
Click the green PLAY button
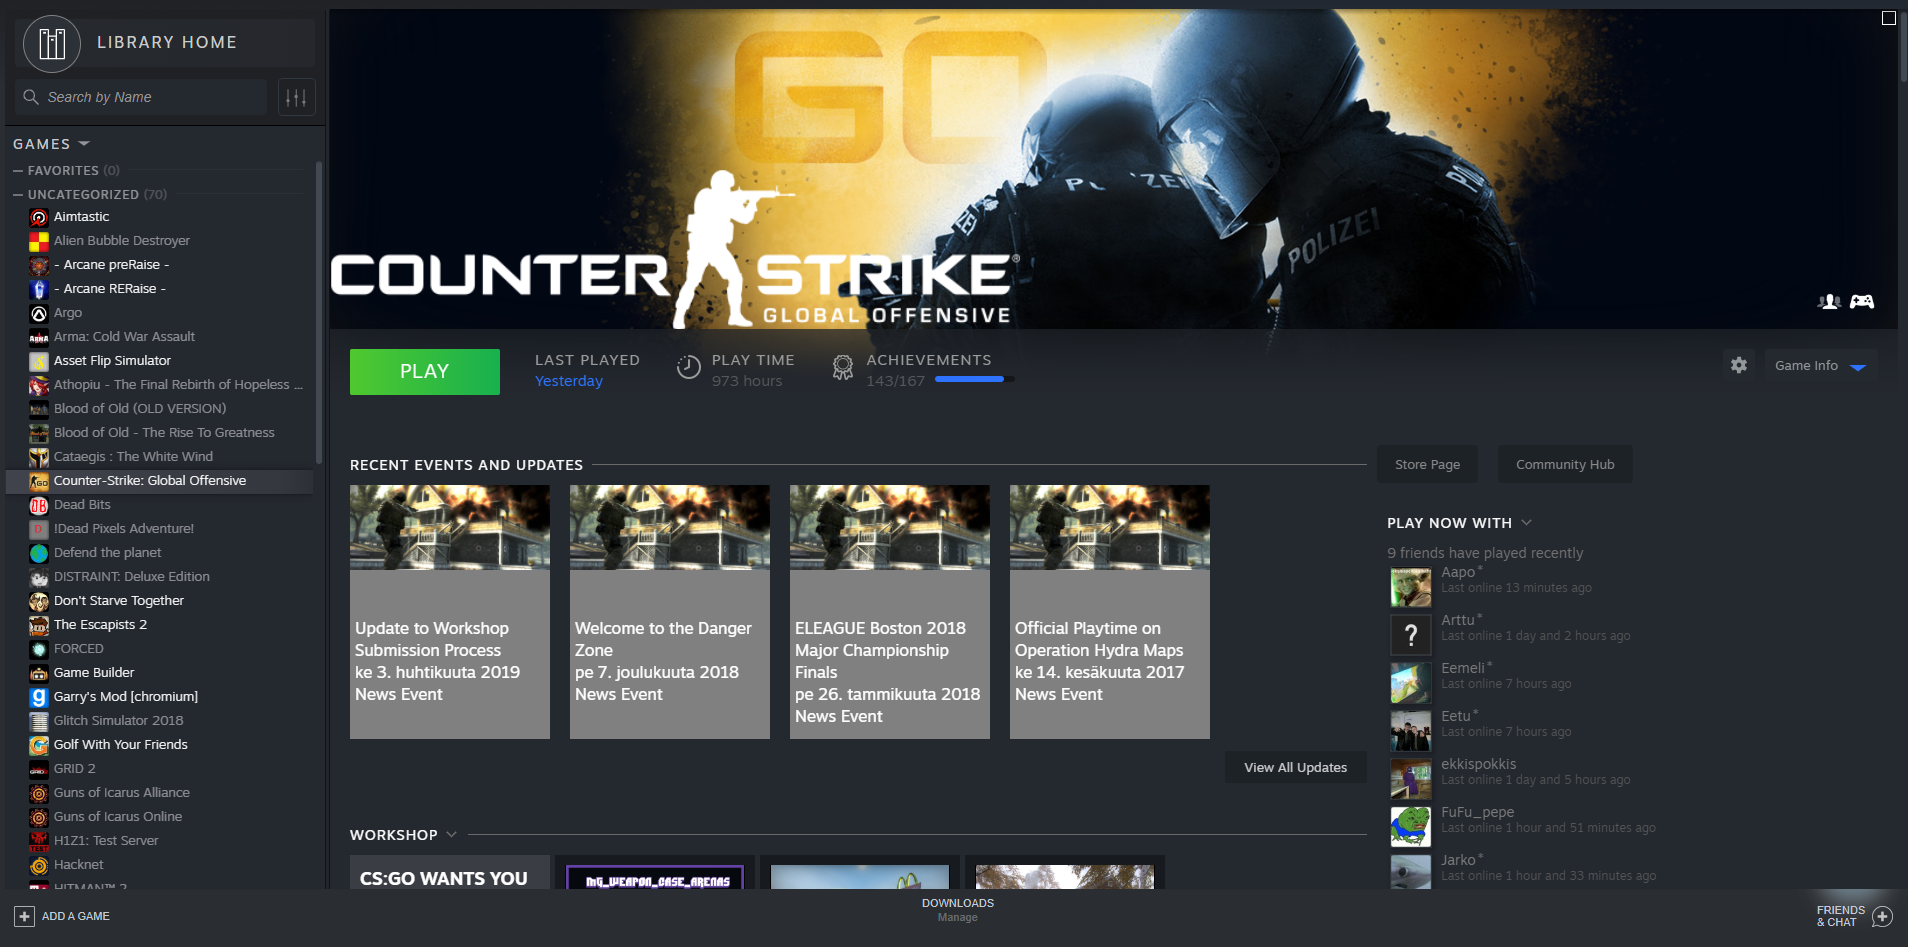(425, 372)
